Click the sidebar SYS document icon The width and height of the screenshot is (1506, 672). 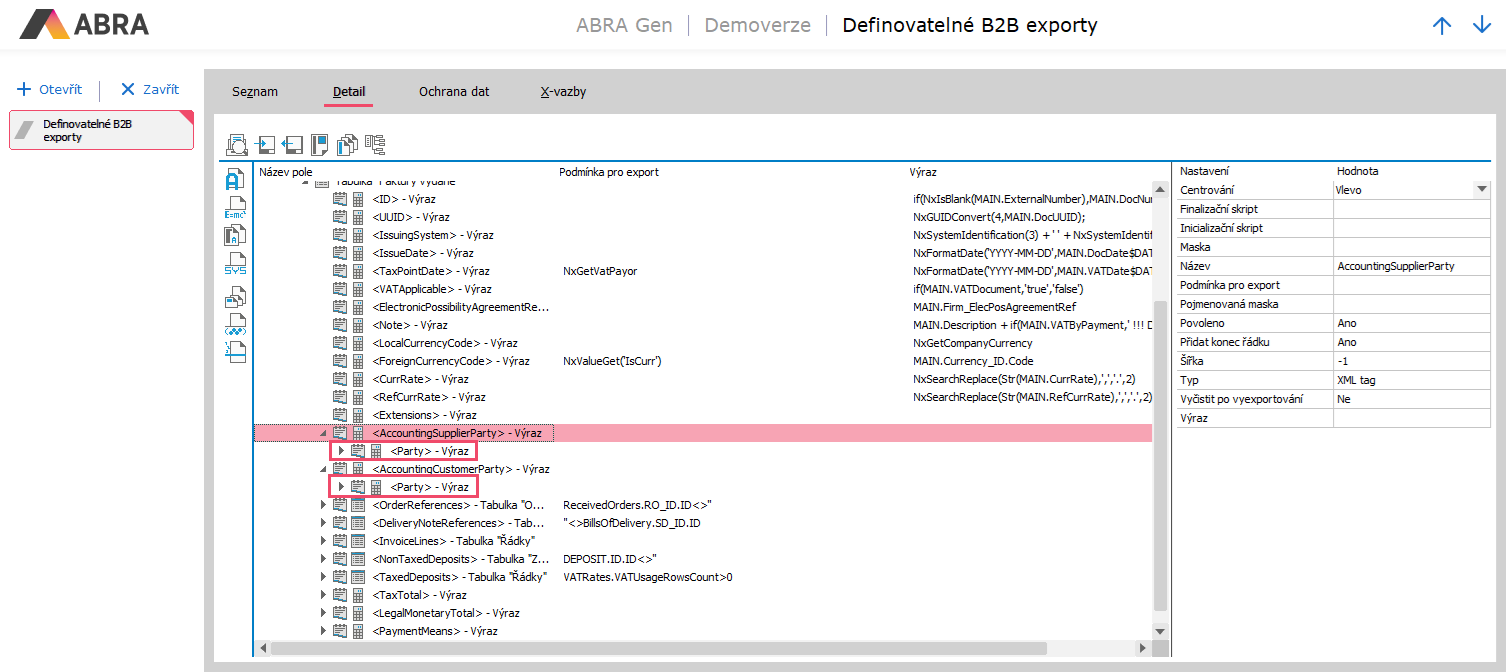[x=235, y=264]
